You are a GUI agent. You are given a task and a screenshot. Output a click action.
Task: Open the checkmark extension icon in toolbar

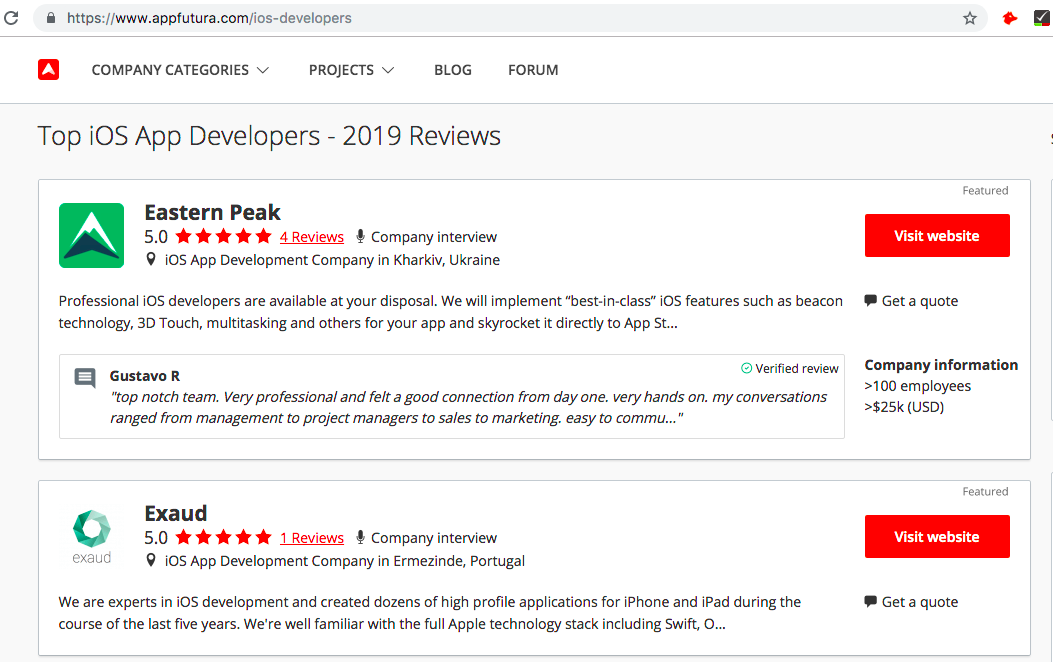[1042, 18]
